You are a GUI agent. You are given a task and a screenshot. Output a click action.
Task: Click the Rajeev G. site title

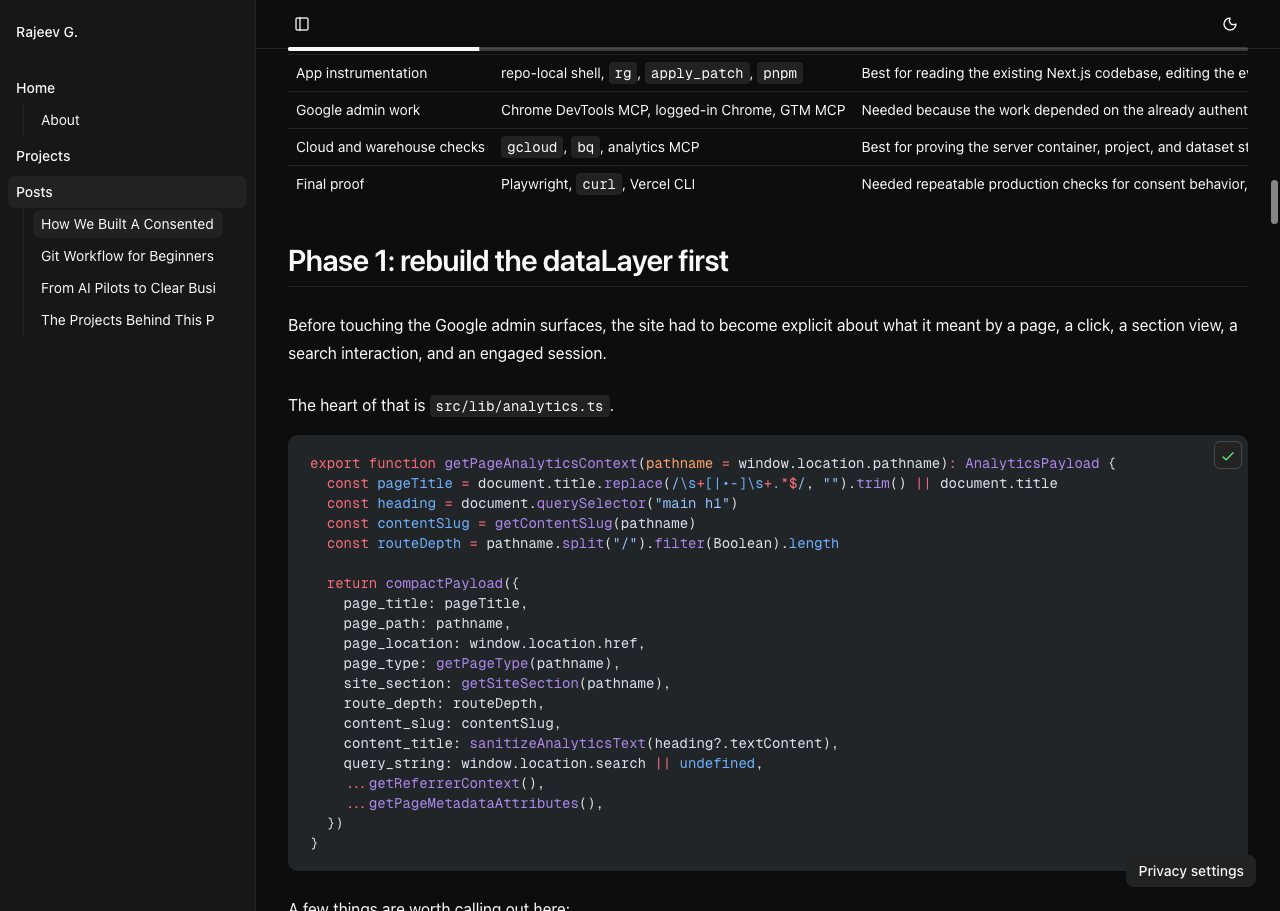pyautogui.click(x=47, y=32)
